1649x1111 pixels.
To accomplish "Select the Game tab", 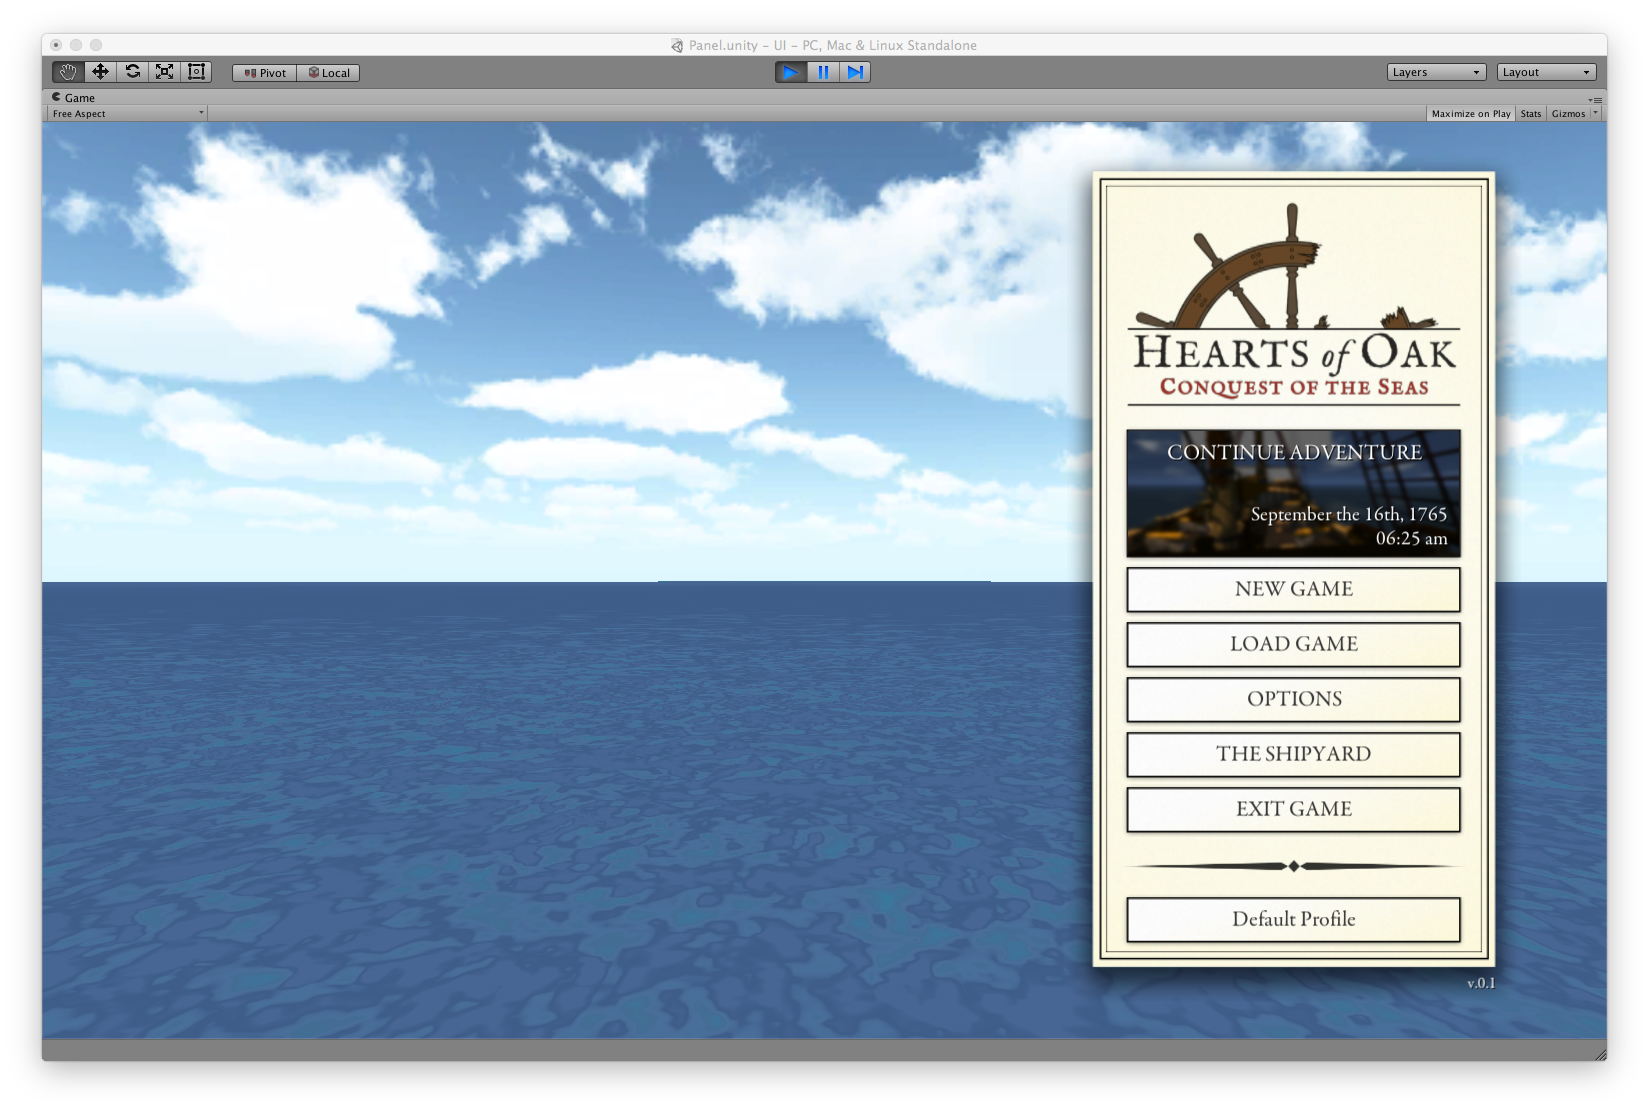I will tap(74, 98).
